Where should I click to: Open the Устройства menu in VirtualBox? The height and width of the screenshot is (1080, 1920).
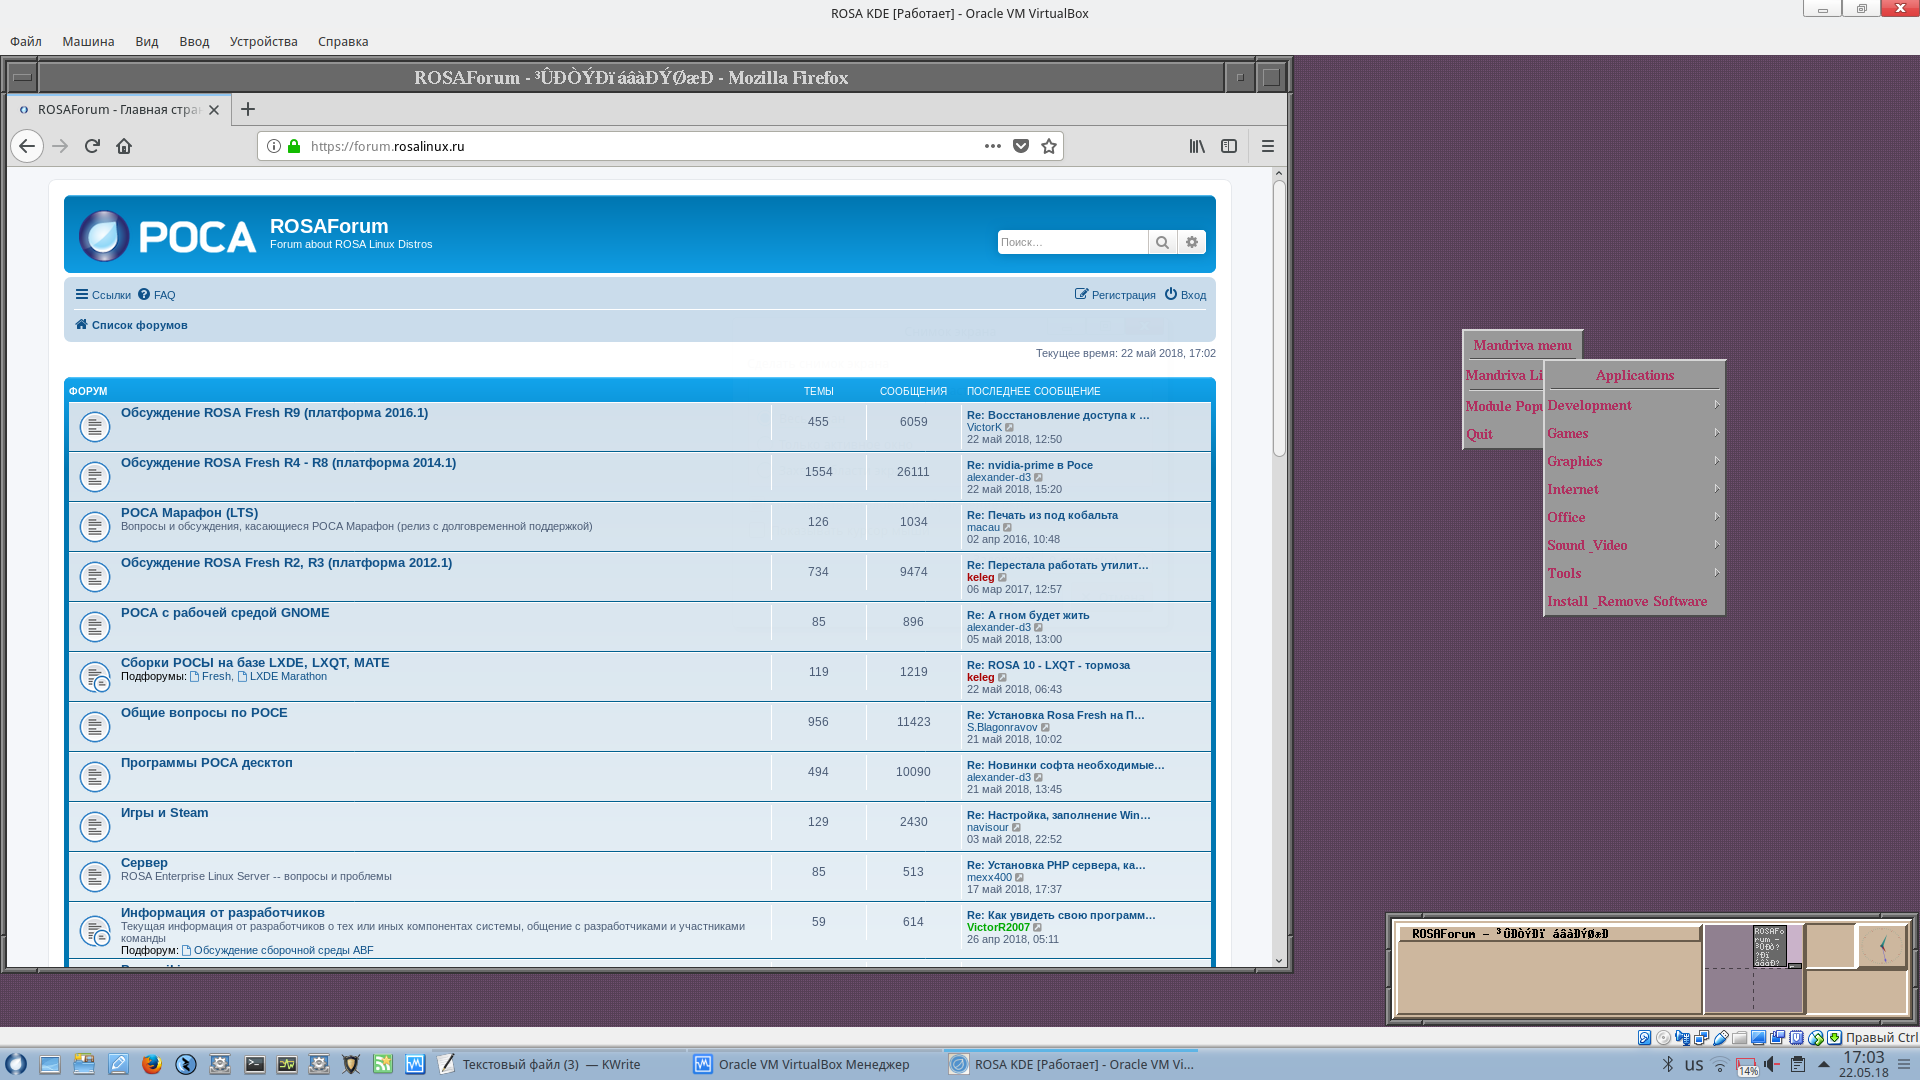click(x=263, y=41)
